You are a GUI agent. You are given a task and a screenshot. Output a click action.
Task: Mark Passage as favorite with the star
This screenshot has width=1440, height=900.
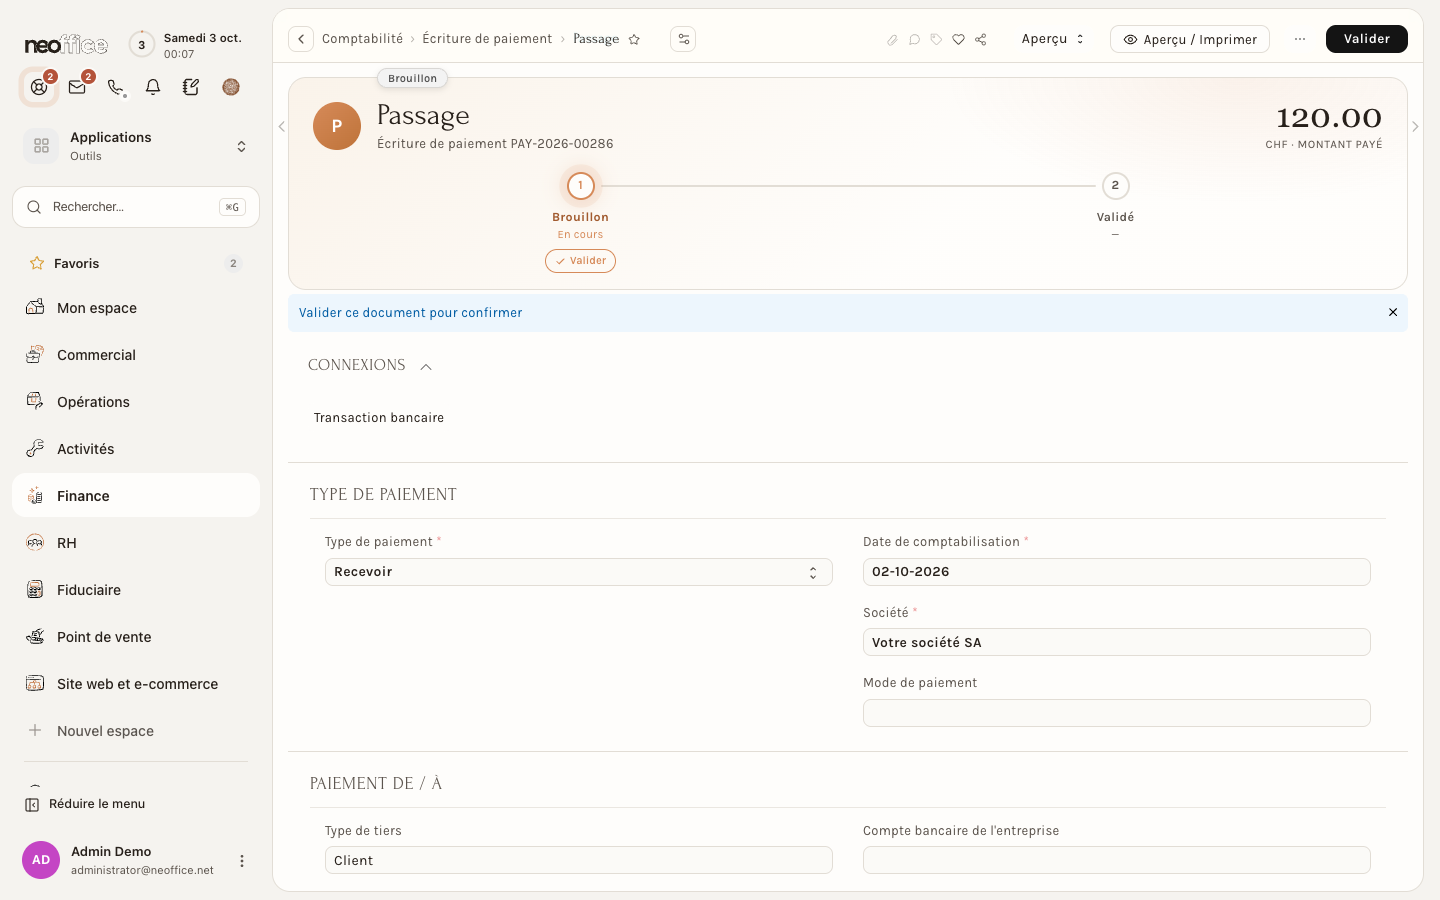tap(634, 39)
